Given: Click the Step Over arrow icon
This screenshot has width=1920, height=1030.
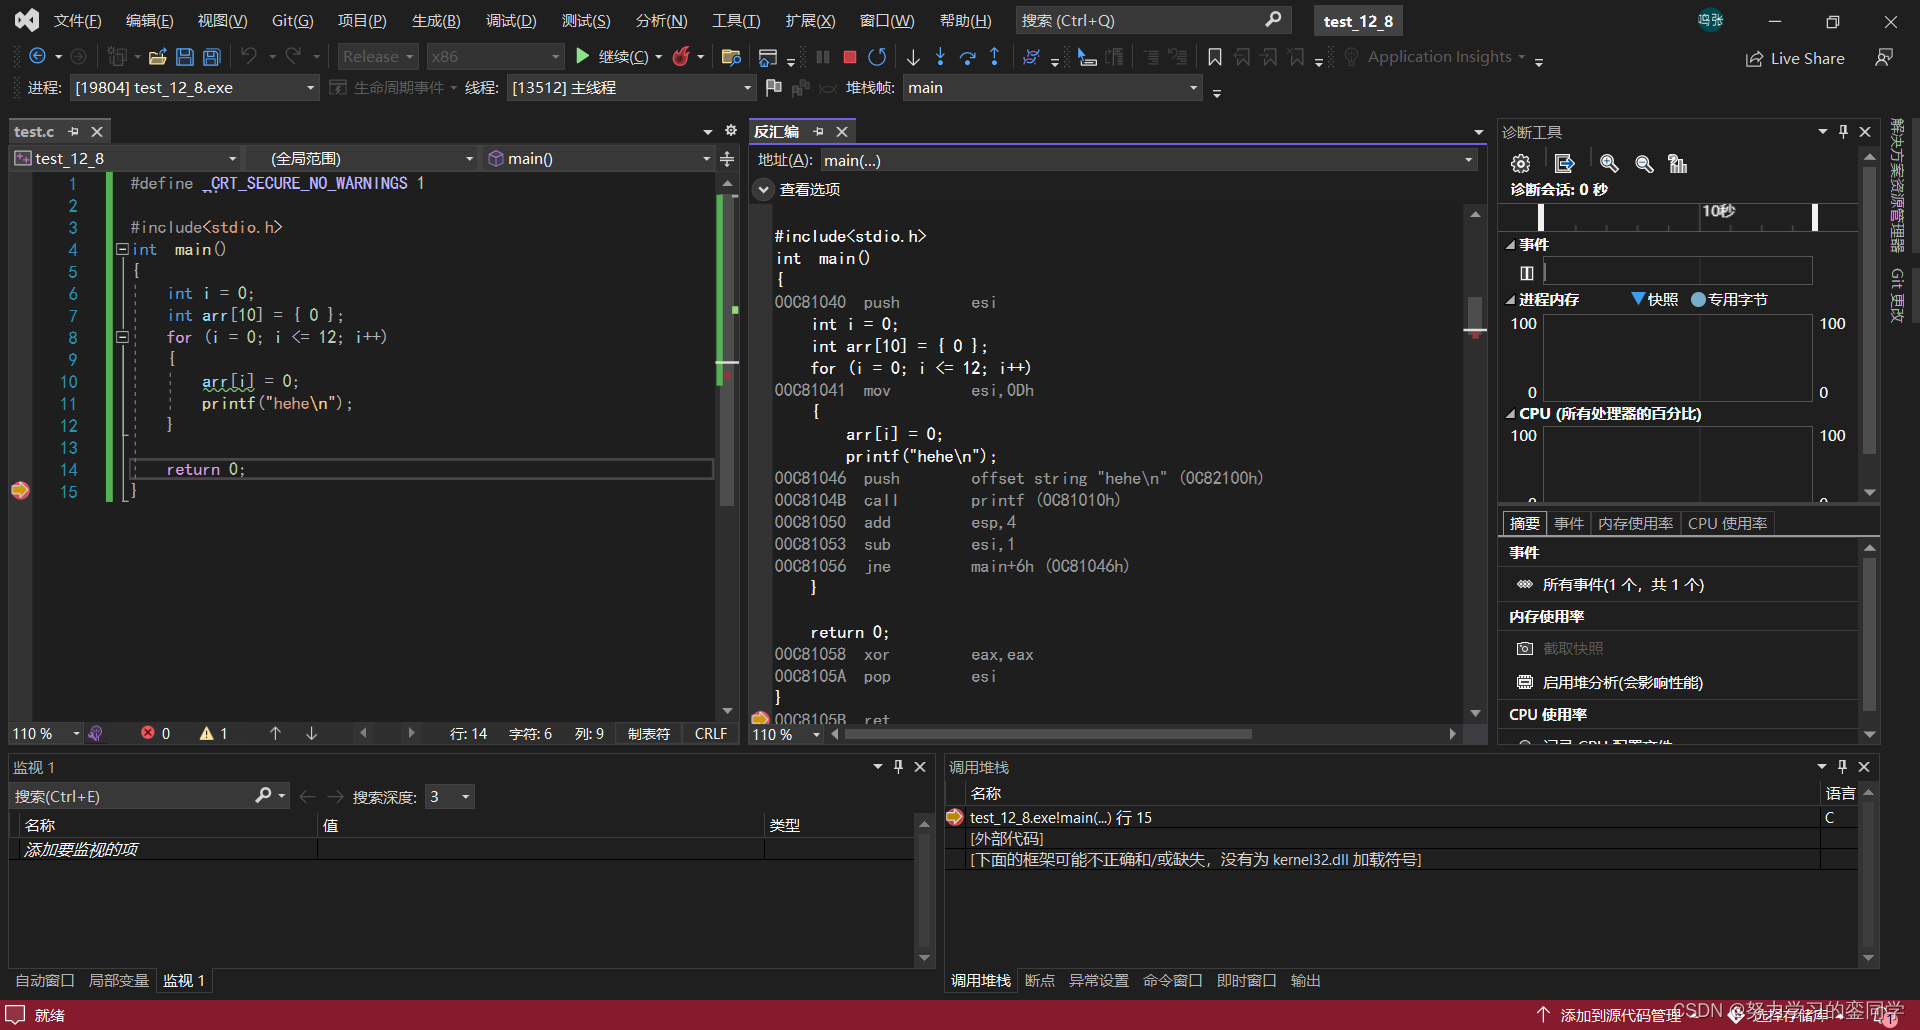Looking at the screenshot, I should [x=967, y=58].
